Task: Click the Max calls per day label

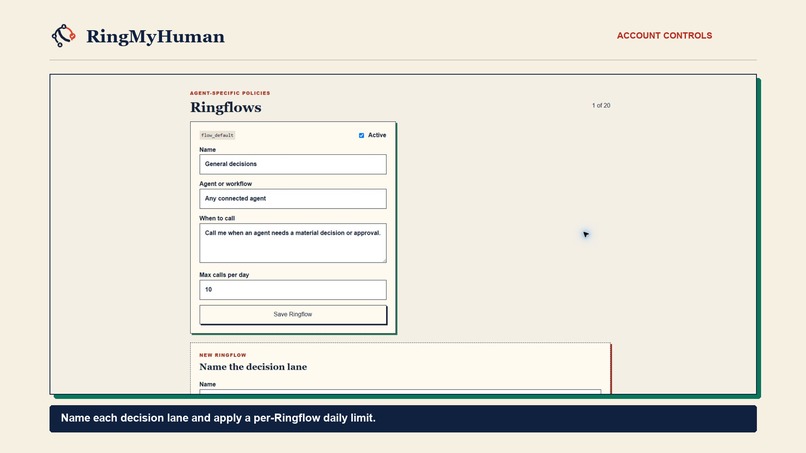Action: pos(224,275)
